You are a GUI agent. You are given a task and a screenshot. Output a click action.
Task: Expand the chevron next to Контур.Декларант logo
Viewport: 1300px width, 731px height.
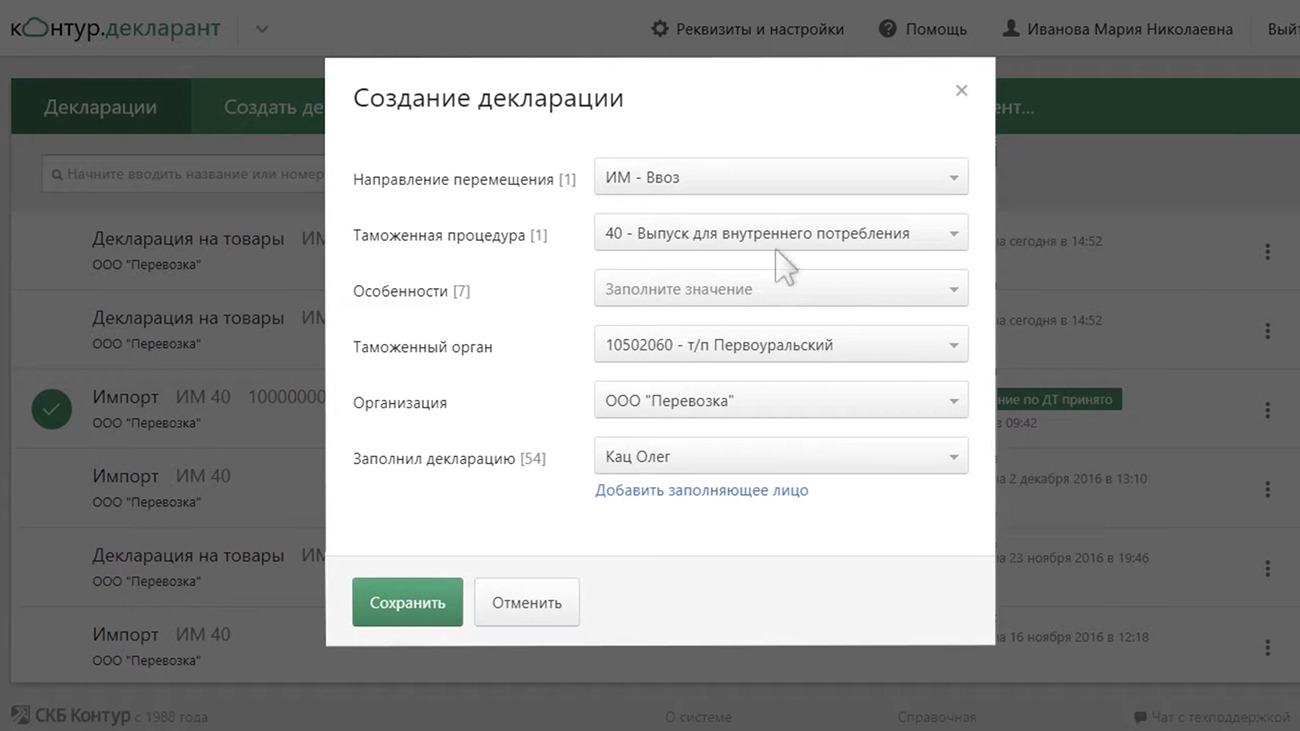pyautogui.click(x=262, y=29)
